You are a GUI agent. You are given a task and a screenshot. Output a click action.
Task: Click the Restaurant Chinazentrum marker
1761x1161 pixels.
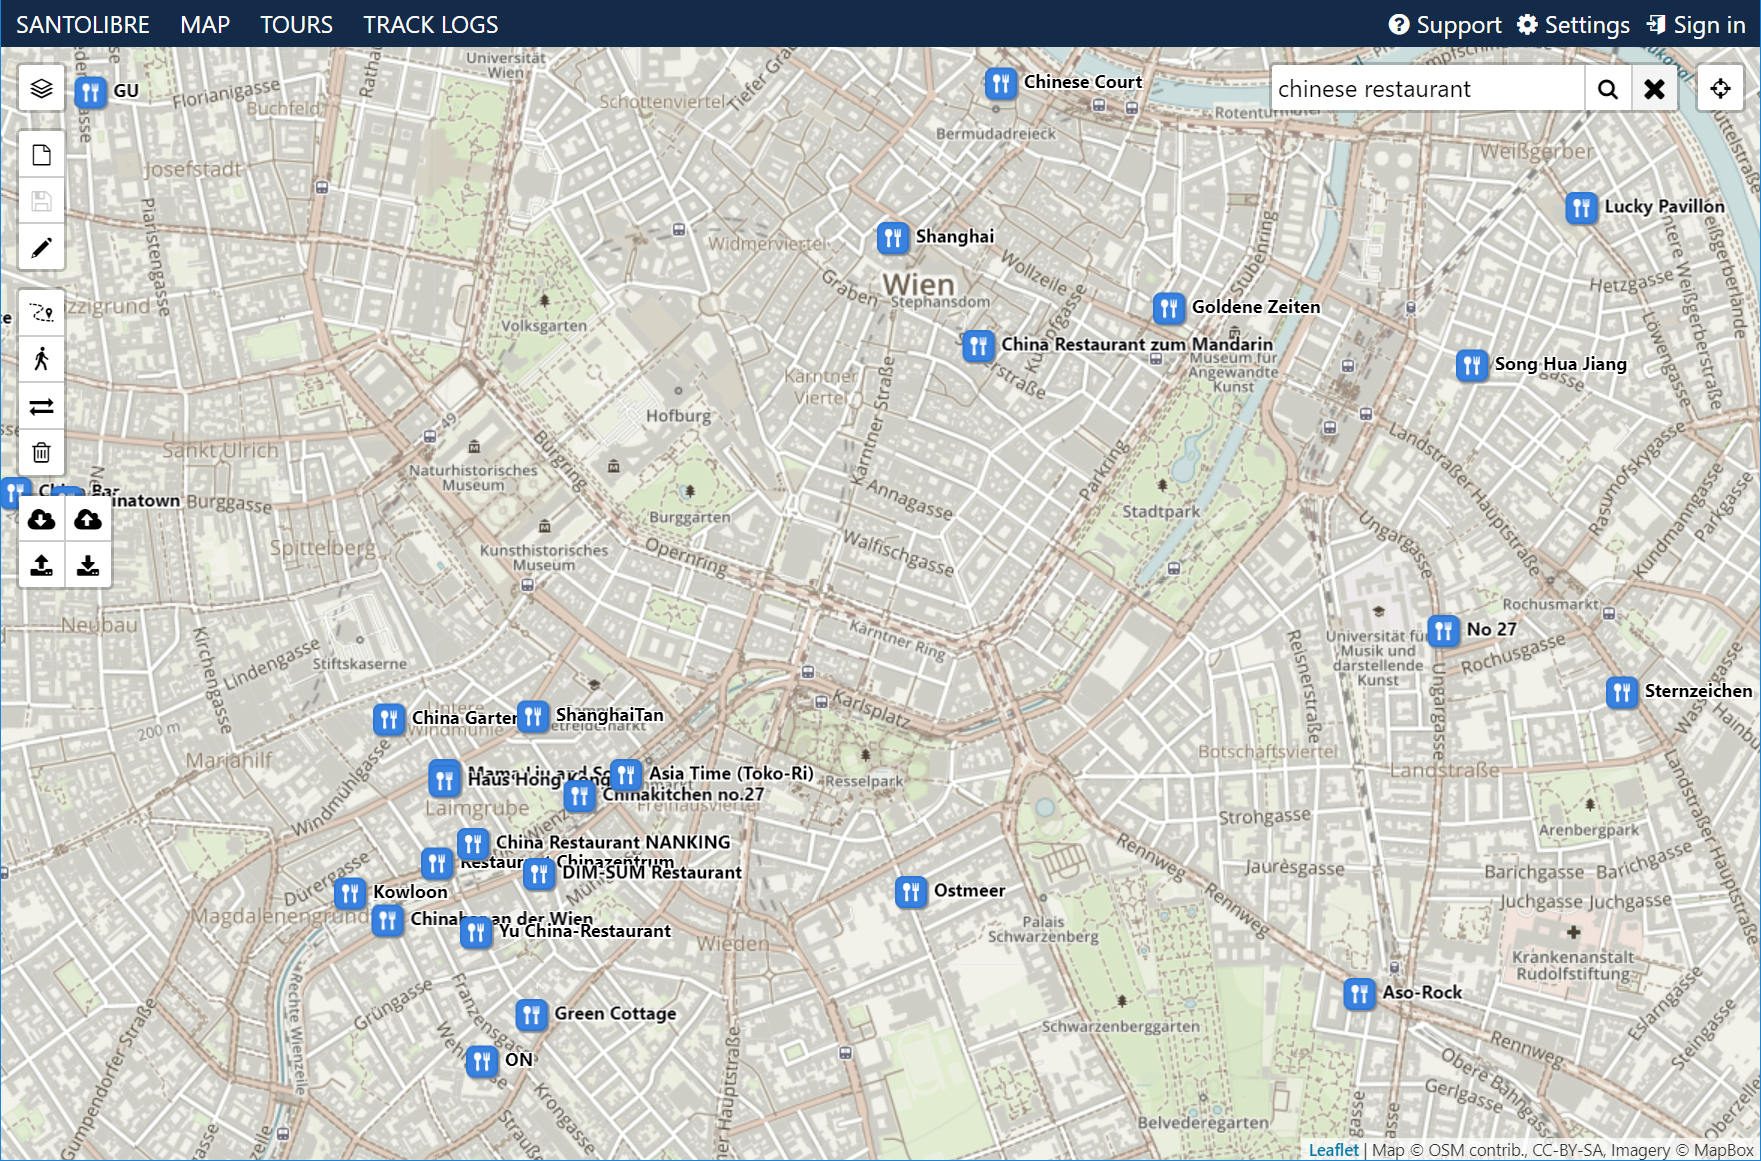tap(437, 863)
